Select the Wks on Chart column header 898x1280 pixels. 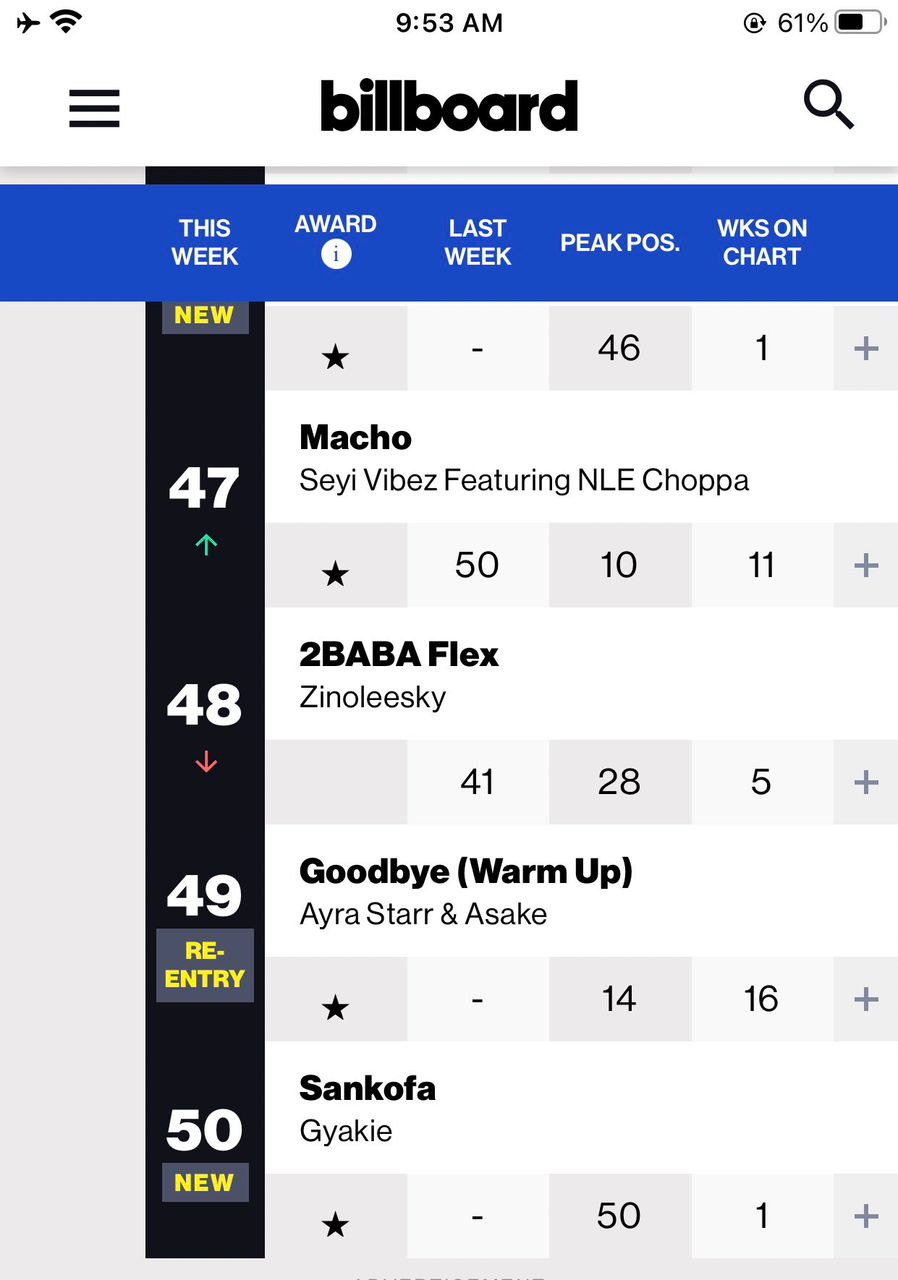(762, 243)
